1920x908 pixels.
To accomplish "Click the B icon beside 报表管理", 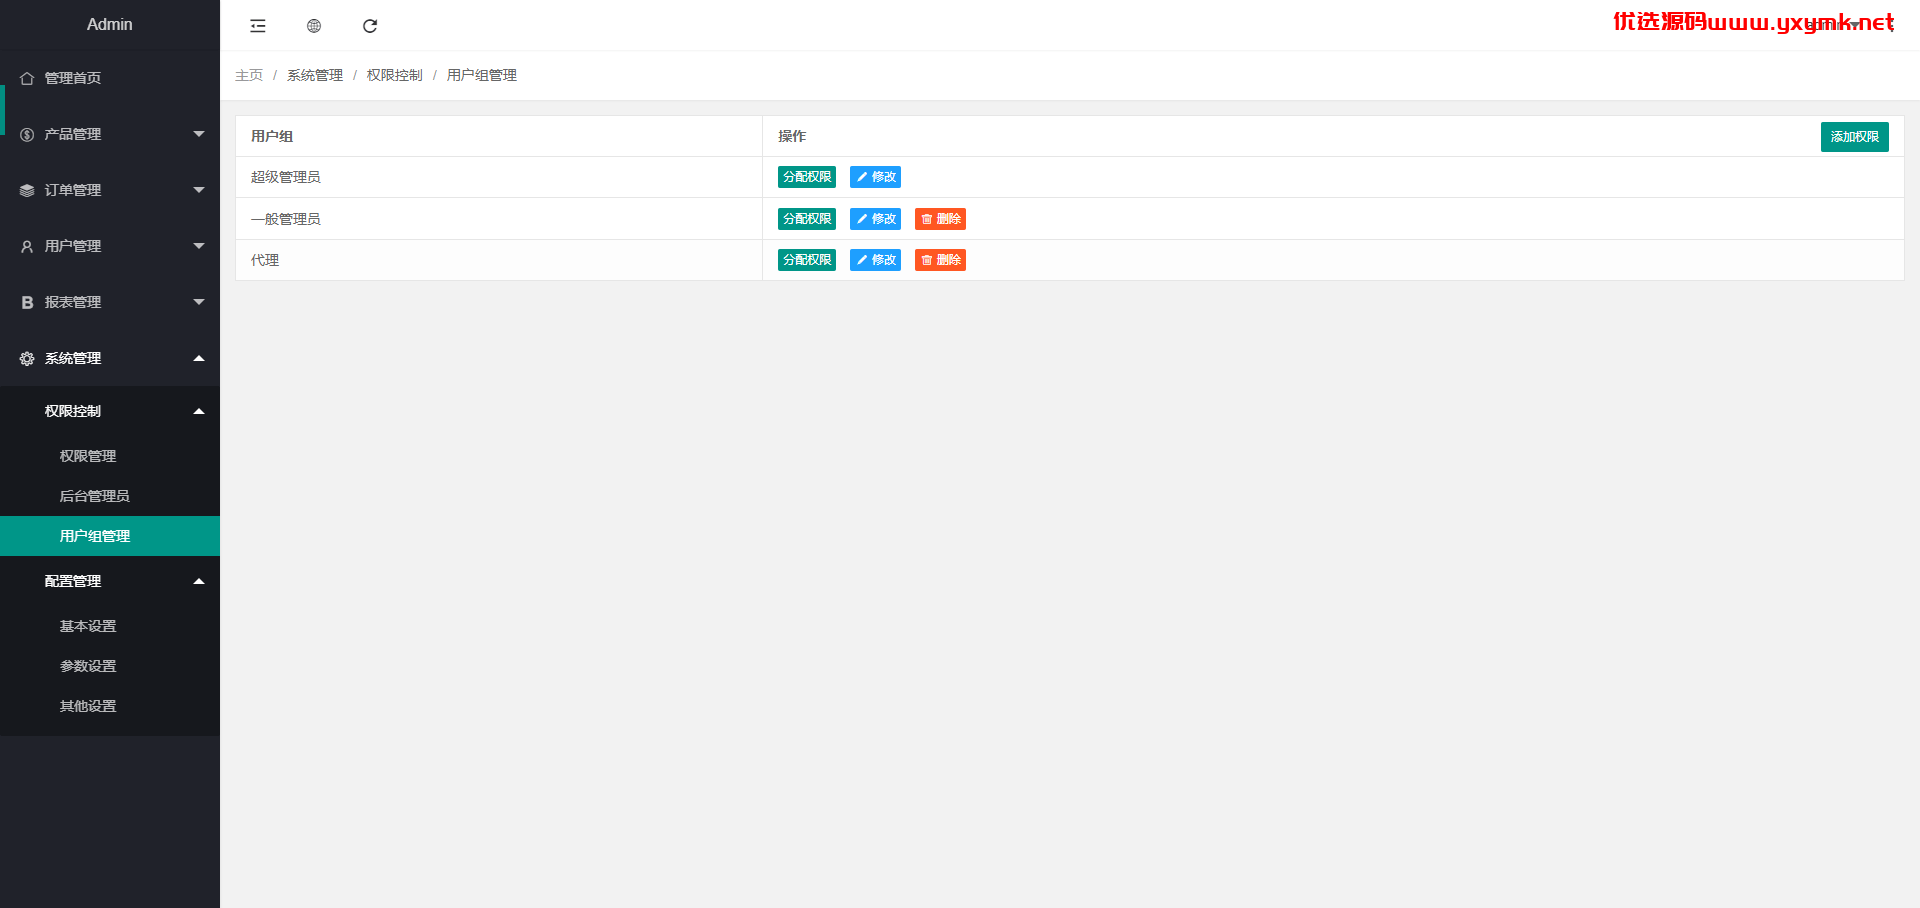I will [27, 302].
